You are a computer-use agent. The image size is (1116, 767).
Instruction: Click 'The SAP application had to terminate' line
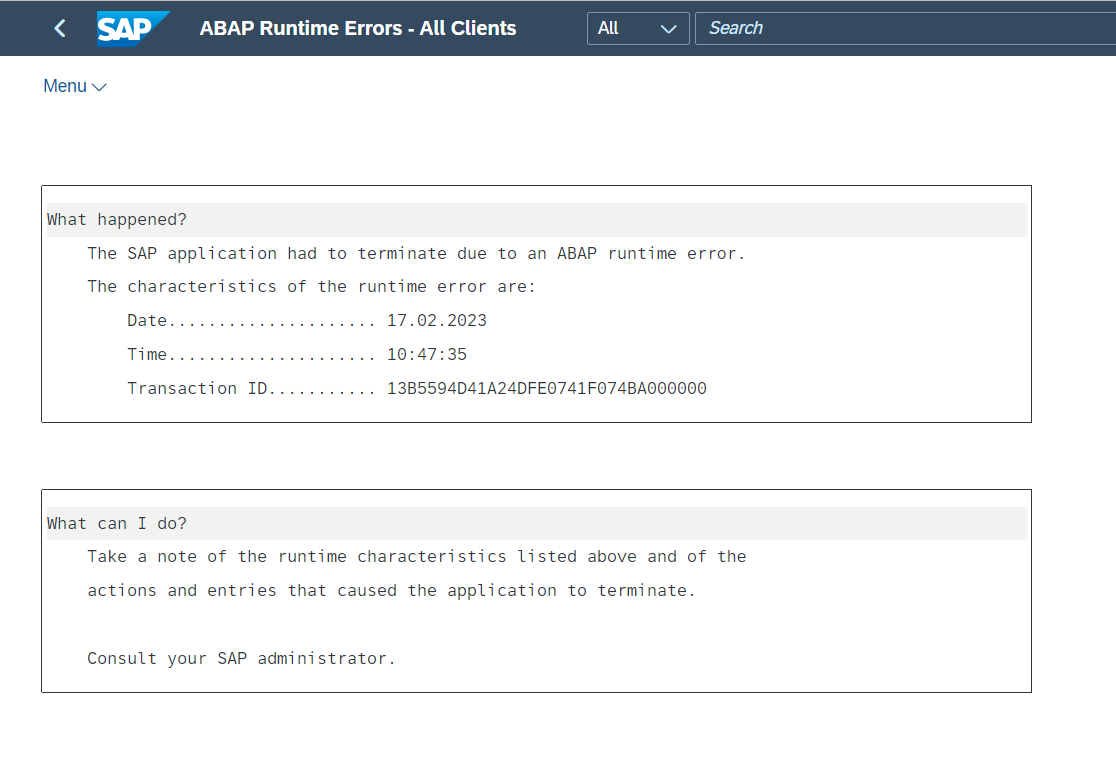click(416, 254)
